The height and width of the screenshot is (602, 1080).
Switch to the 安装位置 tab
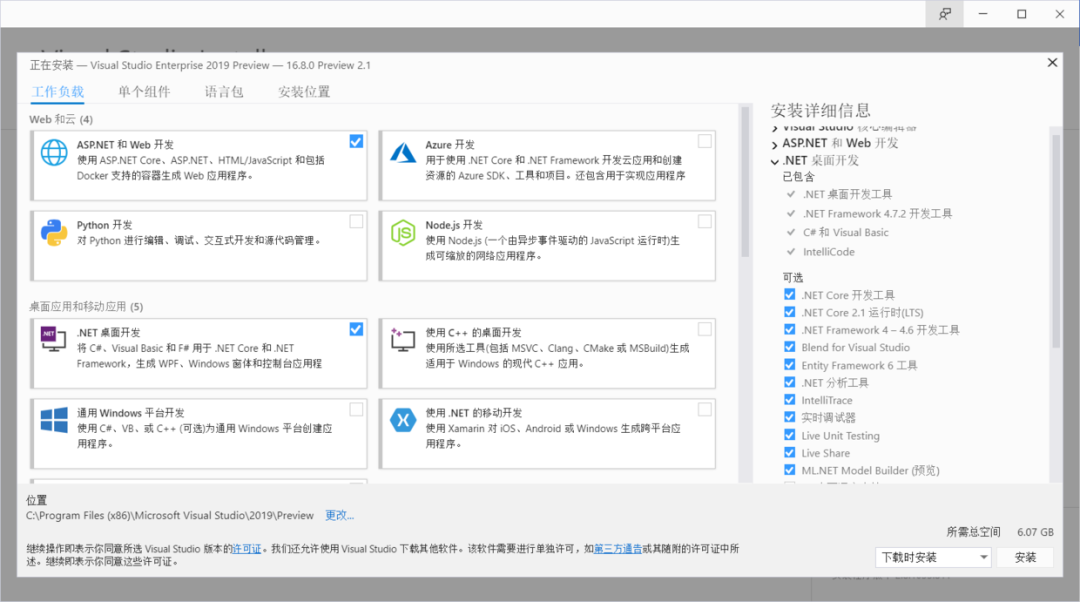coord(304,92)
